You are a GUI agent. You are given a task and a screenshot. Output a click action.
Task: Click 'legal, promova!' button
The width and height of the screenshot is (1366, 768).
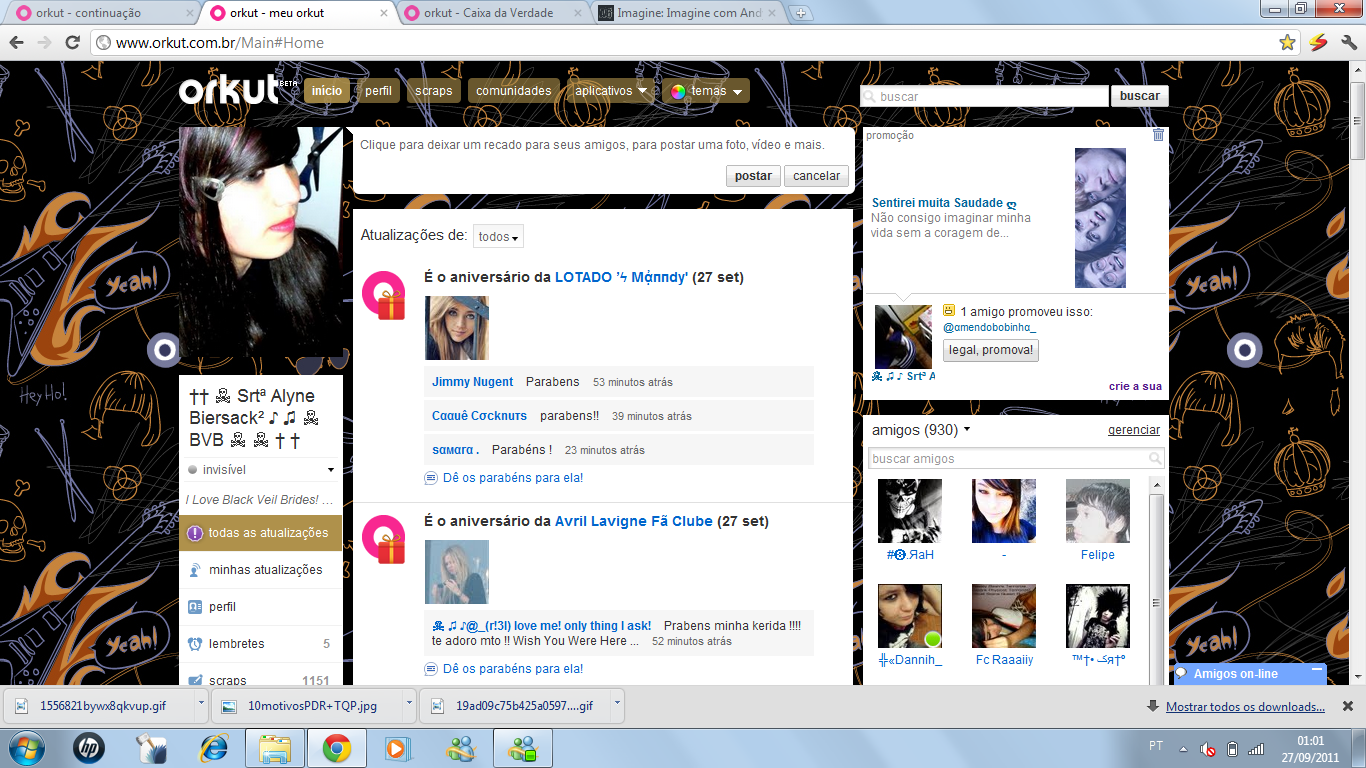click(991, 350)
